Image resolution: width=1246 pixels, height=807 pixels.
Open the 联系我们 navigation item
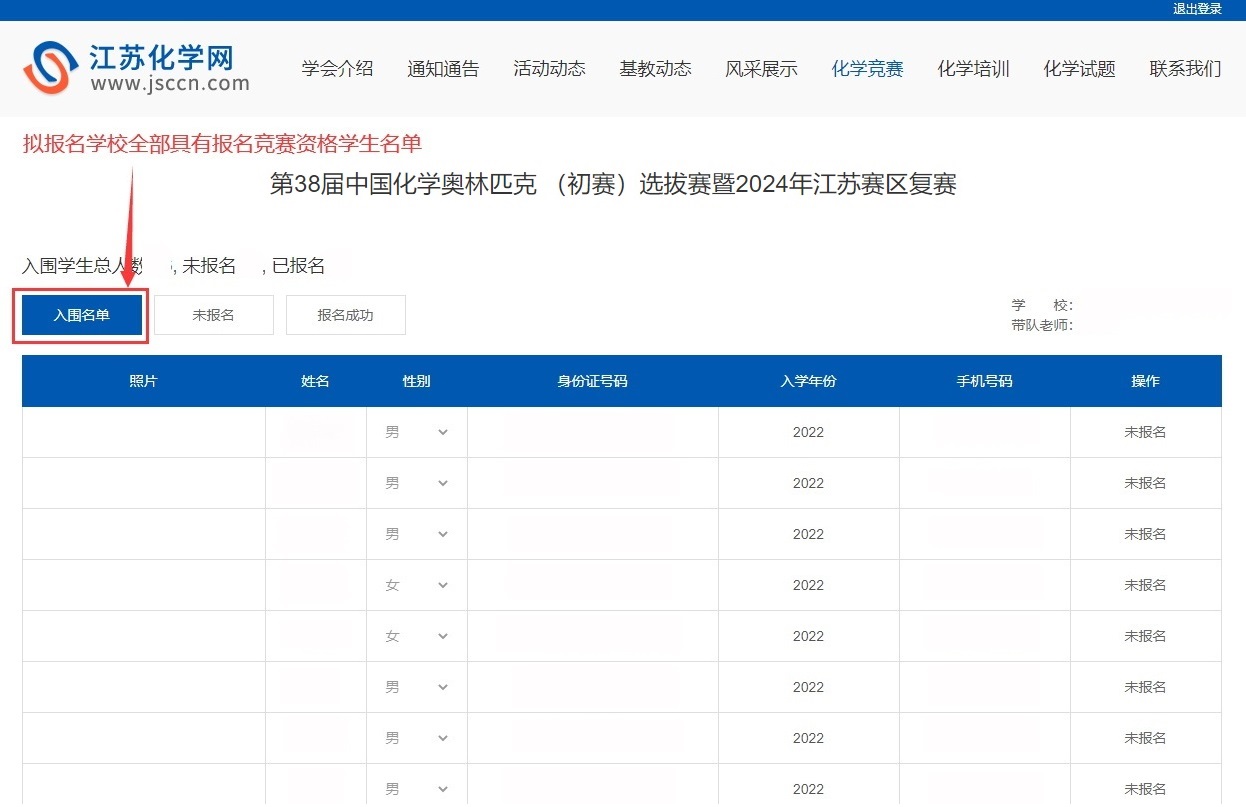pyautogui.click(x=1186, y=69)
